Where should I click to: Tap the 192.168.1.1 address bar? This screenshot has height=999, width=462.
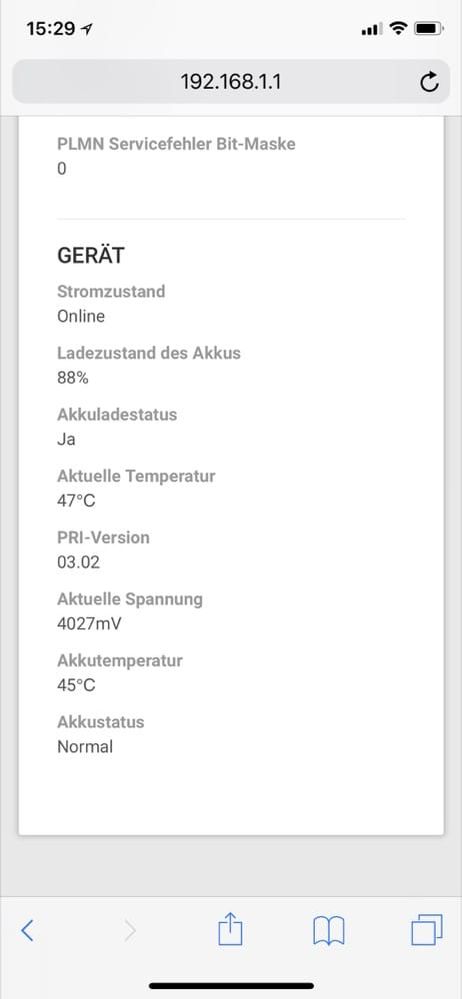[231, 82]
